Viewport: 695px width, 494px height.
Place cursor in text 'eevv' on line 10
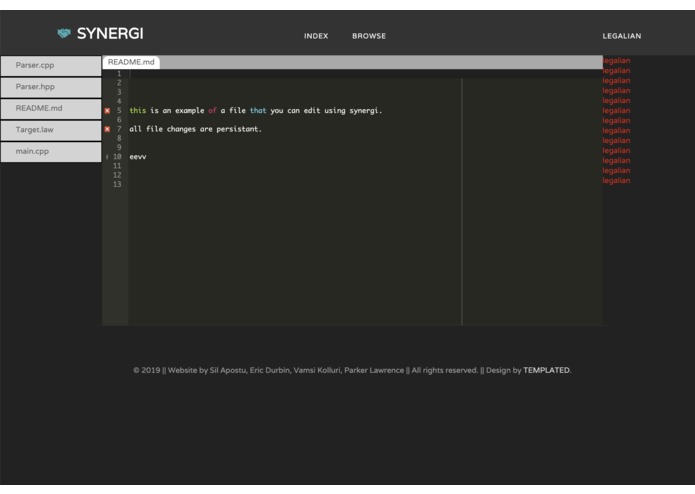(x=138, y=157)
